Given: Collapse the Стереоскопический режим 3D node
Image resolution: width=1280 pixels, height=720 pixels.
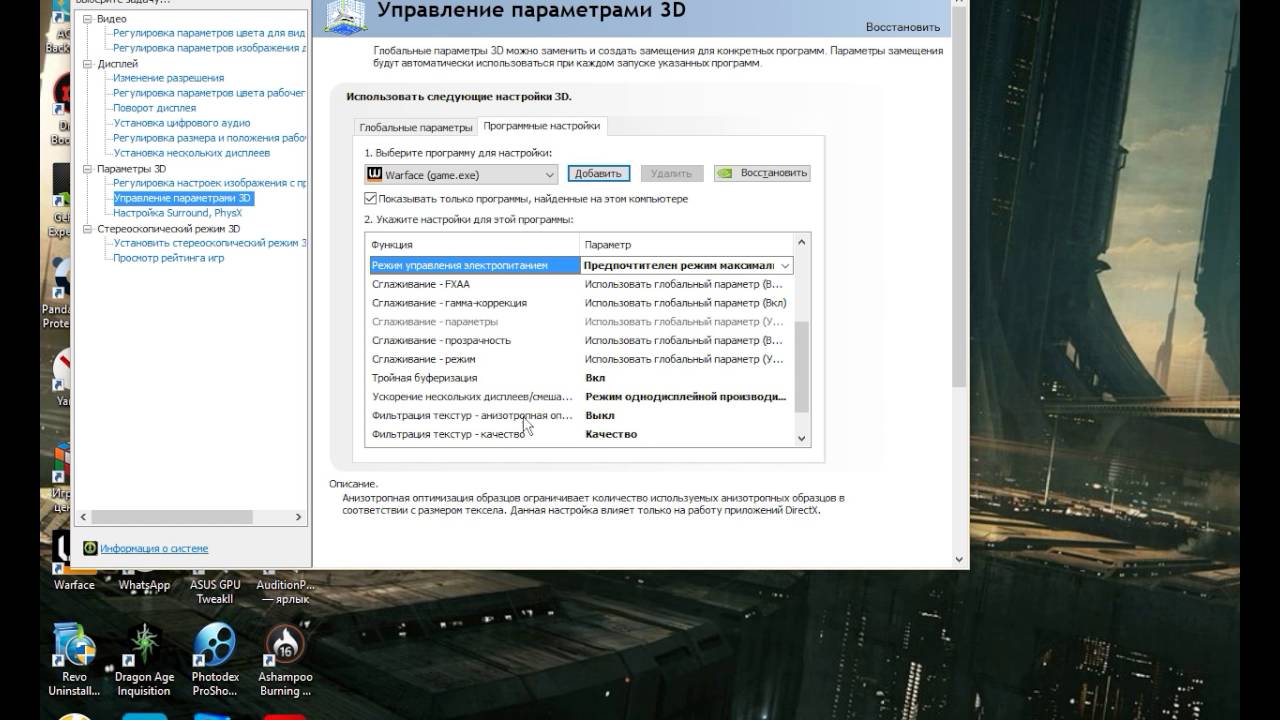Looking at the screenshot, I should [87, 229].
